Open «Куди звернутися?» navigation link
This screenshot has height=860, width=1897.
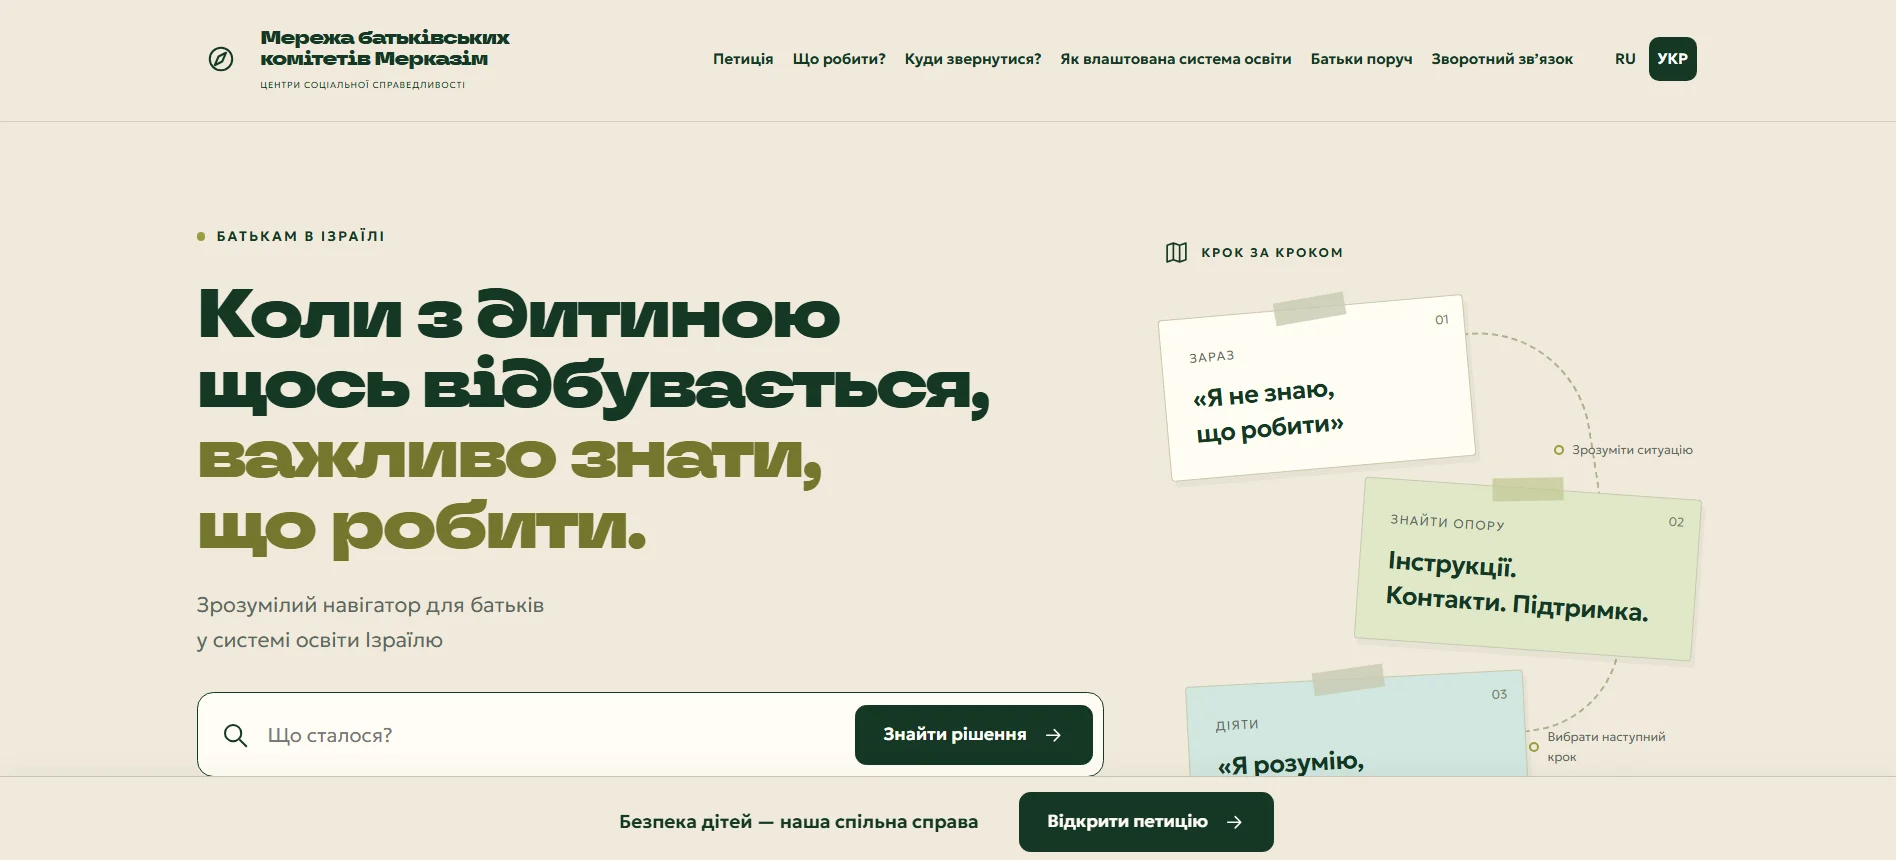point(973,59)
